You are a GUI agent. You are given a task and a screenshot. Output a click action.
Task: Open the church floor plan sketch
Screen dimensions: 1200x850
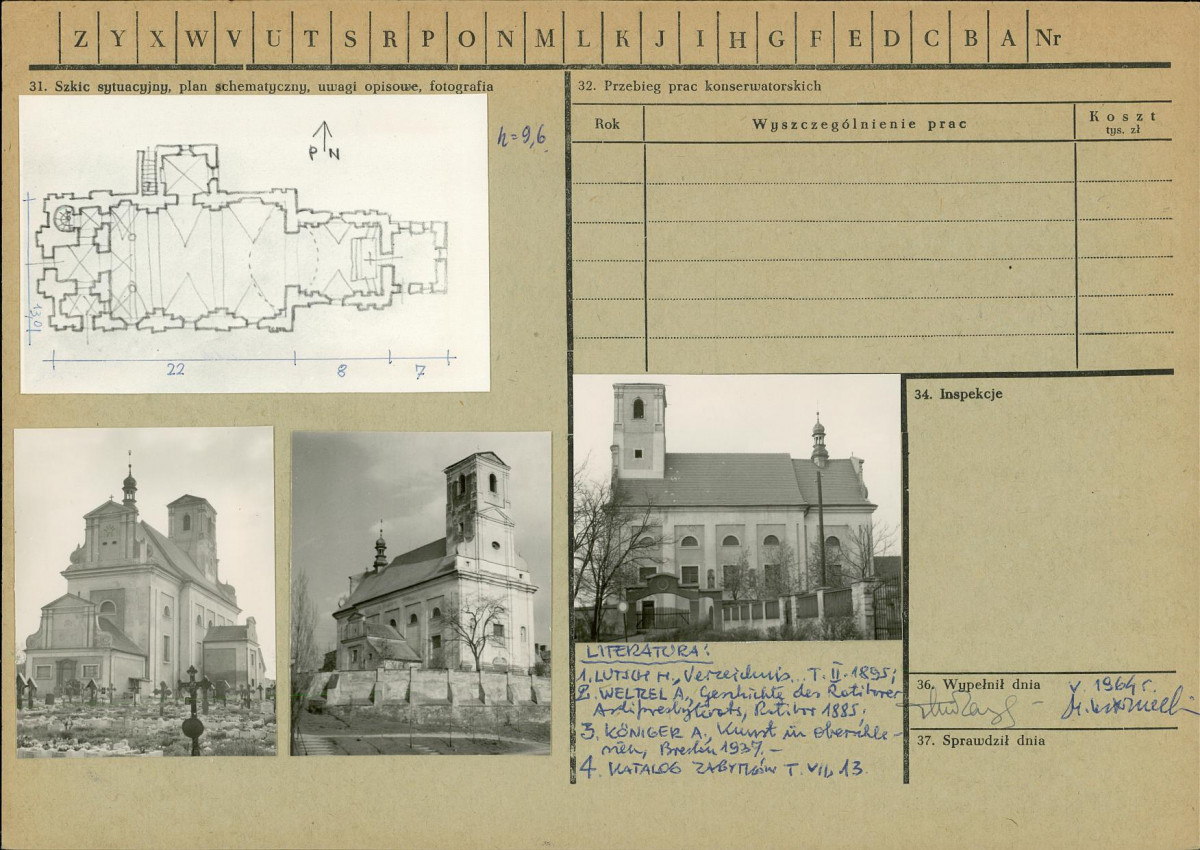tap(254, 243)
